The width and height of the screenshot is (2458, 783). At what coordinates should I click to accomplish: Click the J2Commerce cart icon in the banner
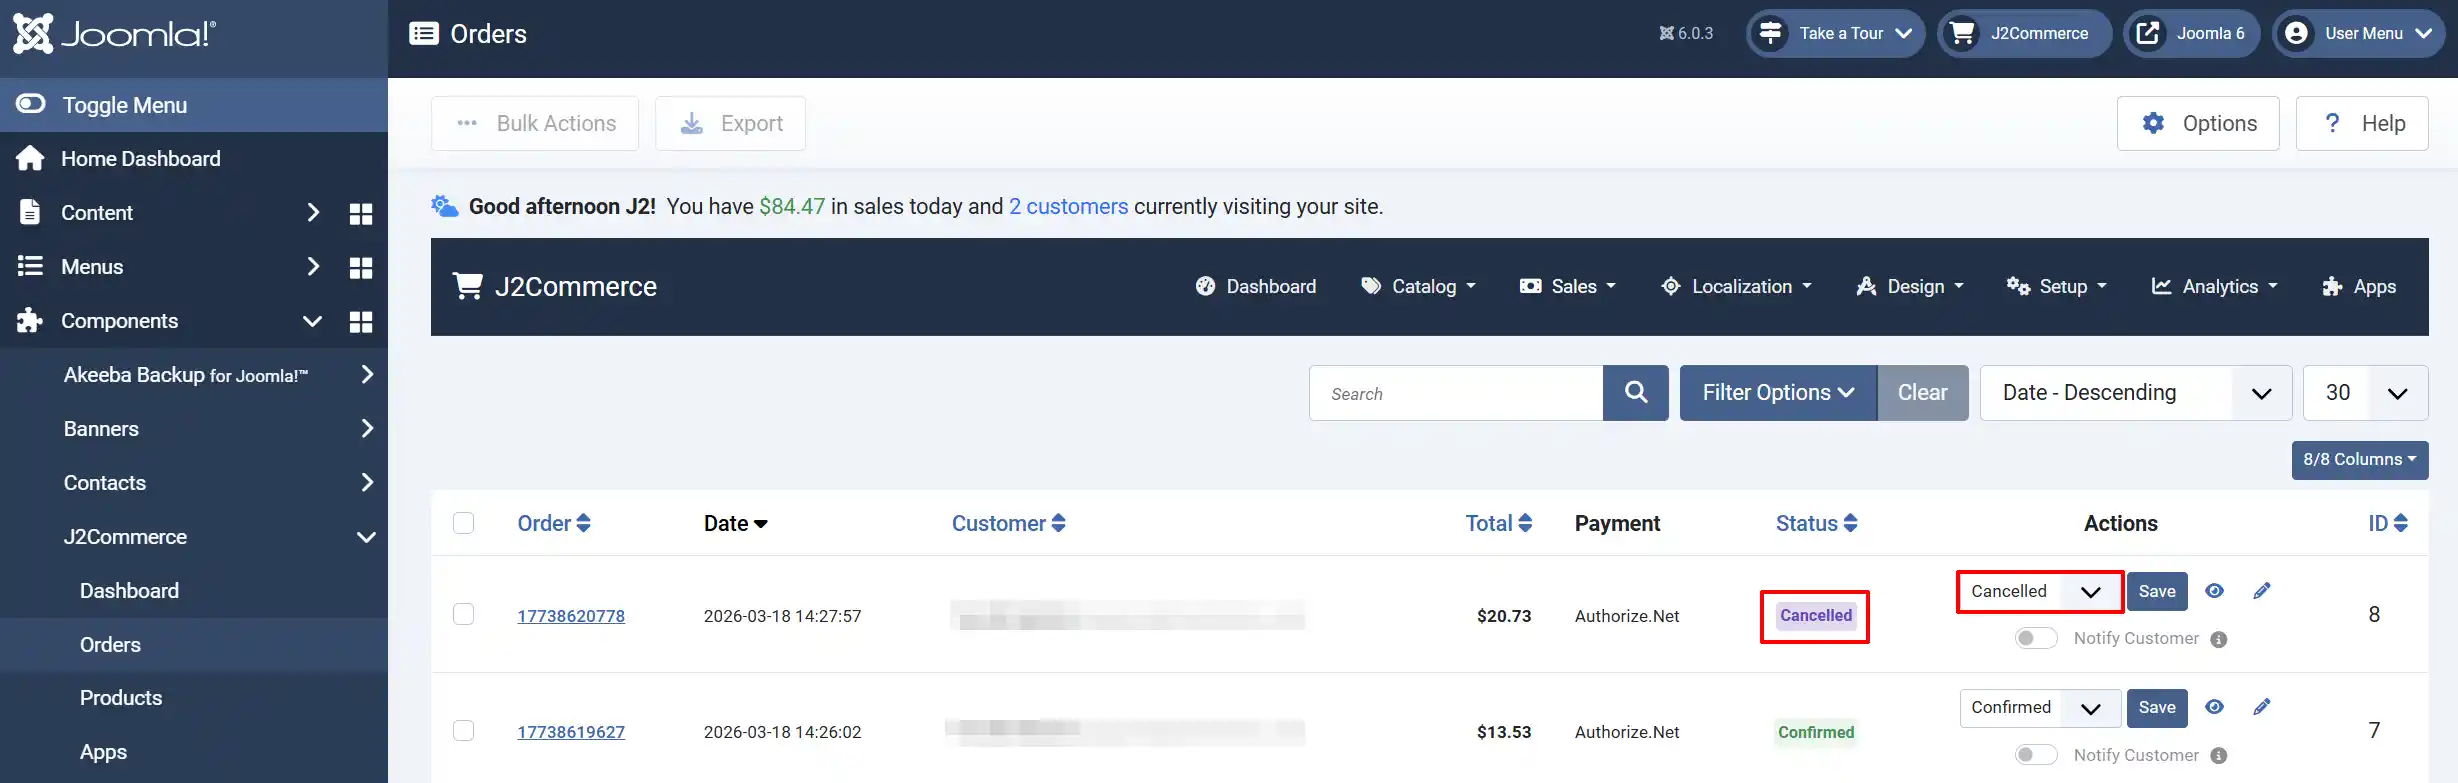point(467,286)
